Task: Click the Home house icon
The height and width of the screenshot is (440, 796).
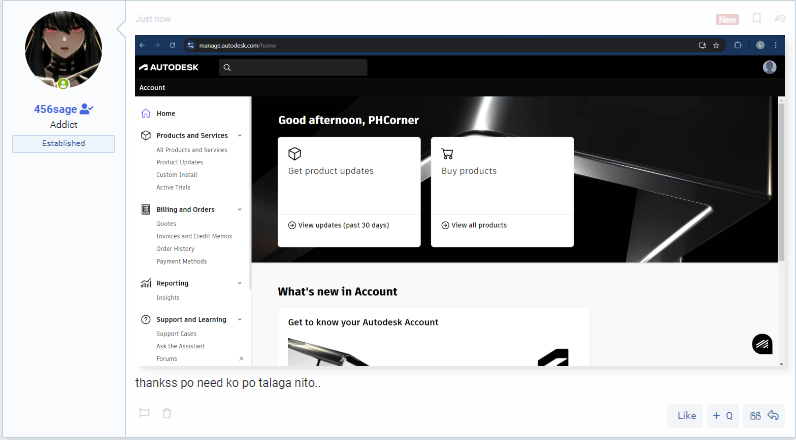Action: pos(146,113)
